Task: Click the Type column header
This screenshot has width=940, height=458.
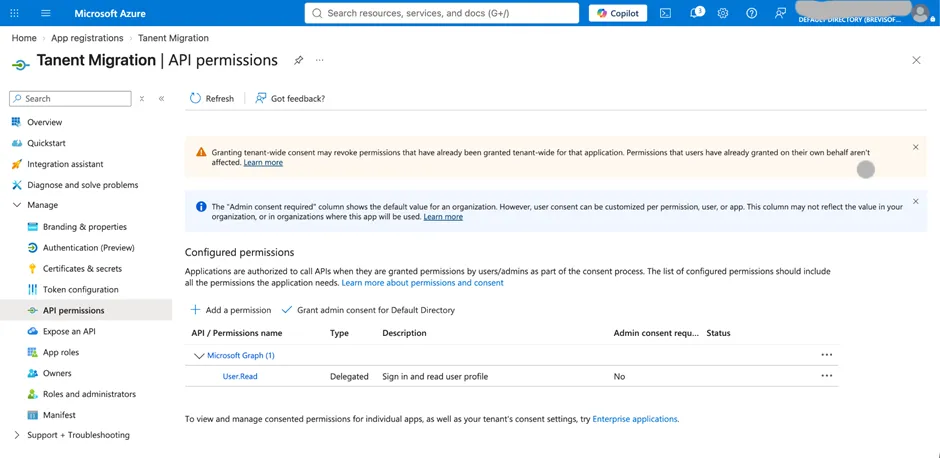Action: 339,333
